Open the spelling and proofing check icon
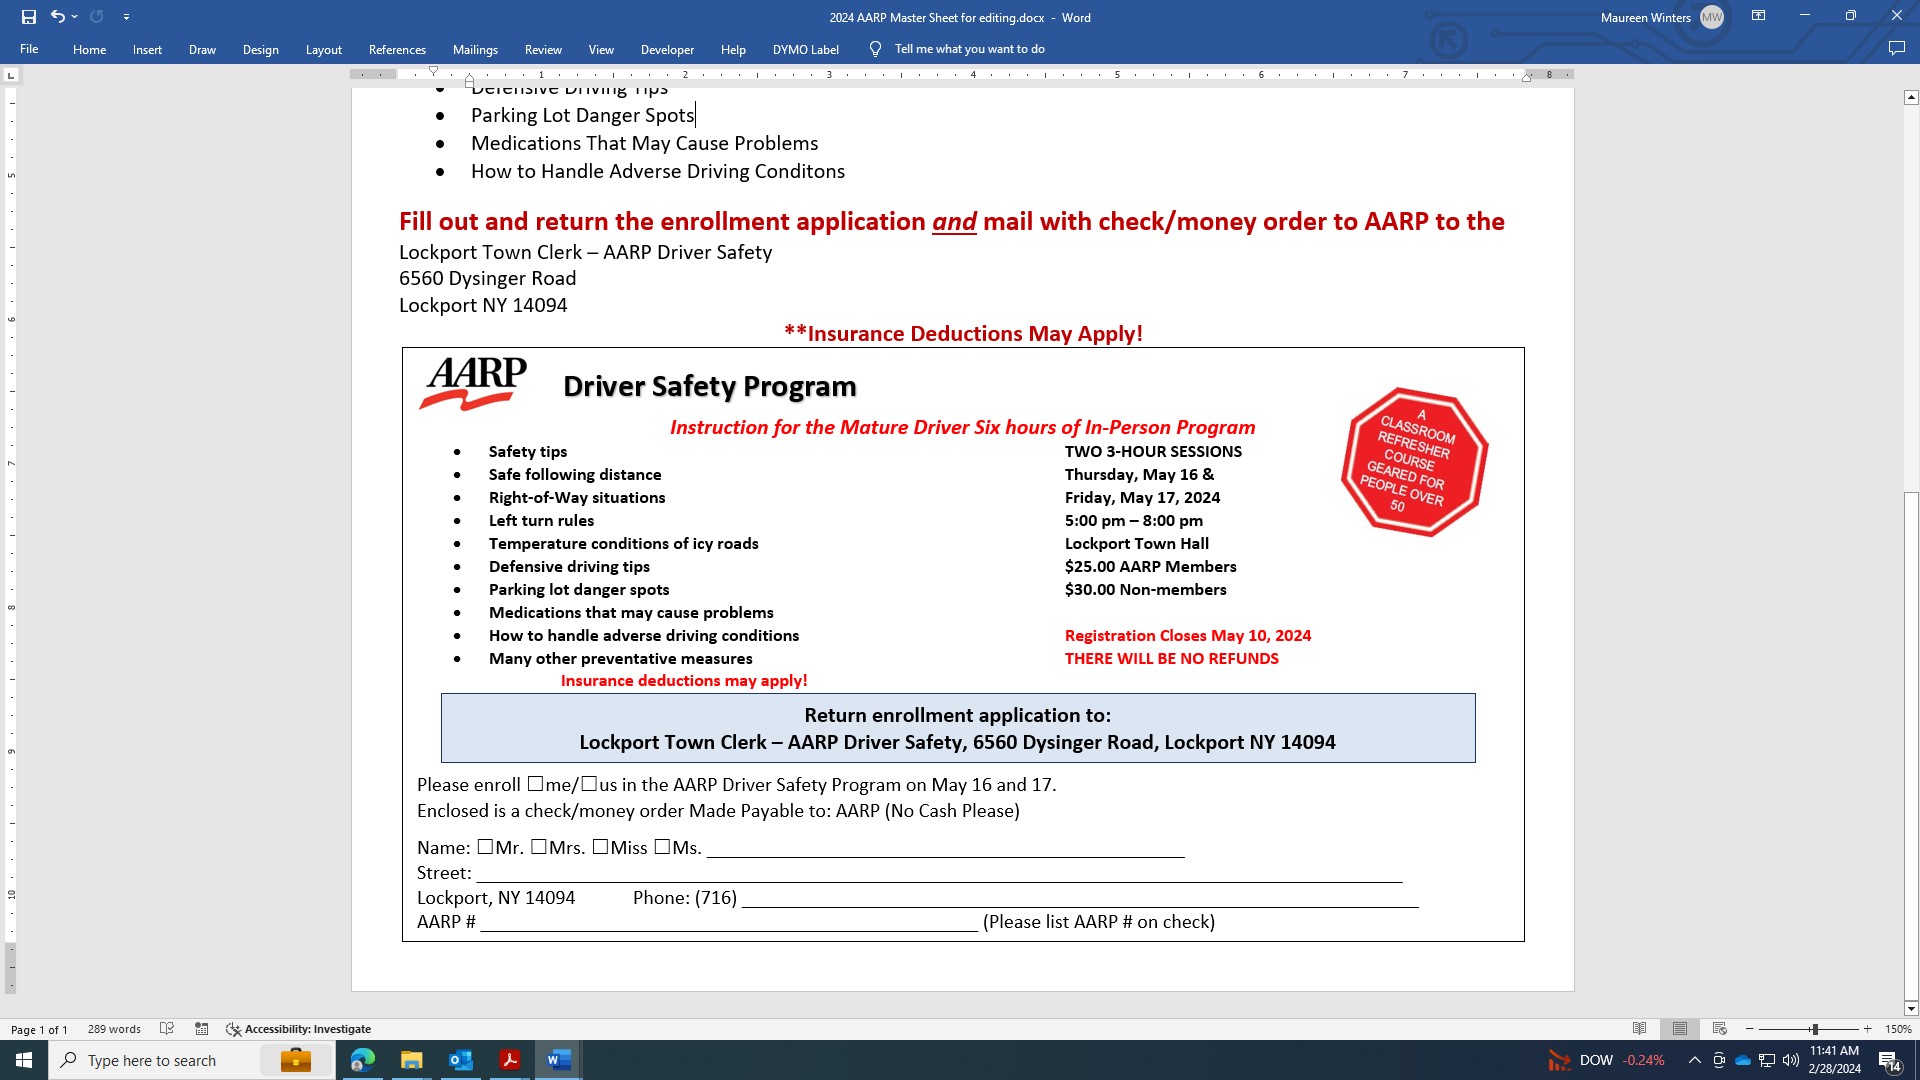This screenshot has height=1080, width=1920. click(167, 1029)
